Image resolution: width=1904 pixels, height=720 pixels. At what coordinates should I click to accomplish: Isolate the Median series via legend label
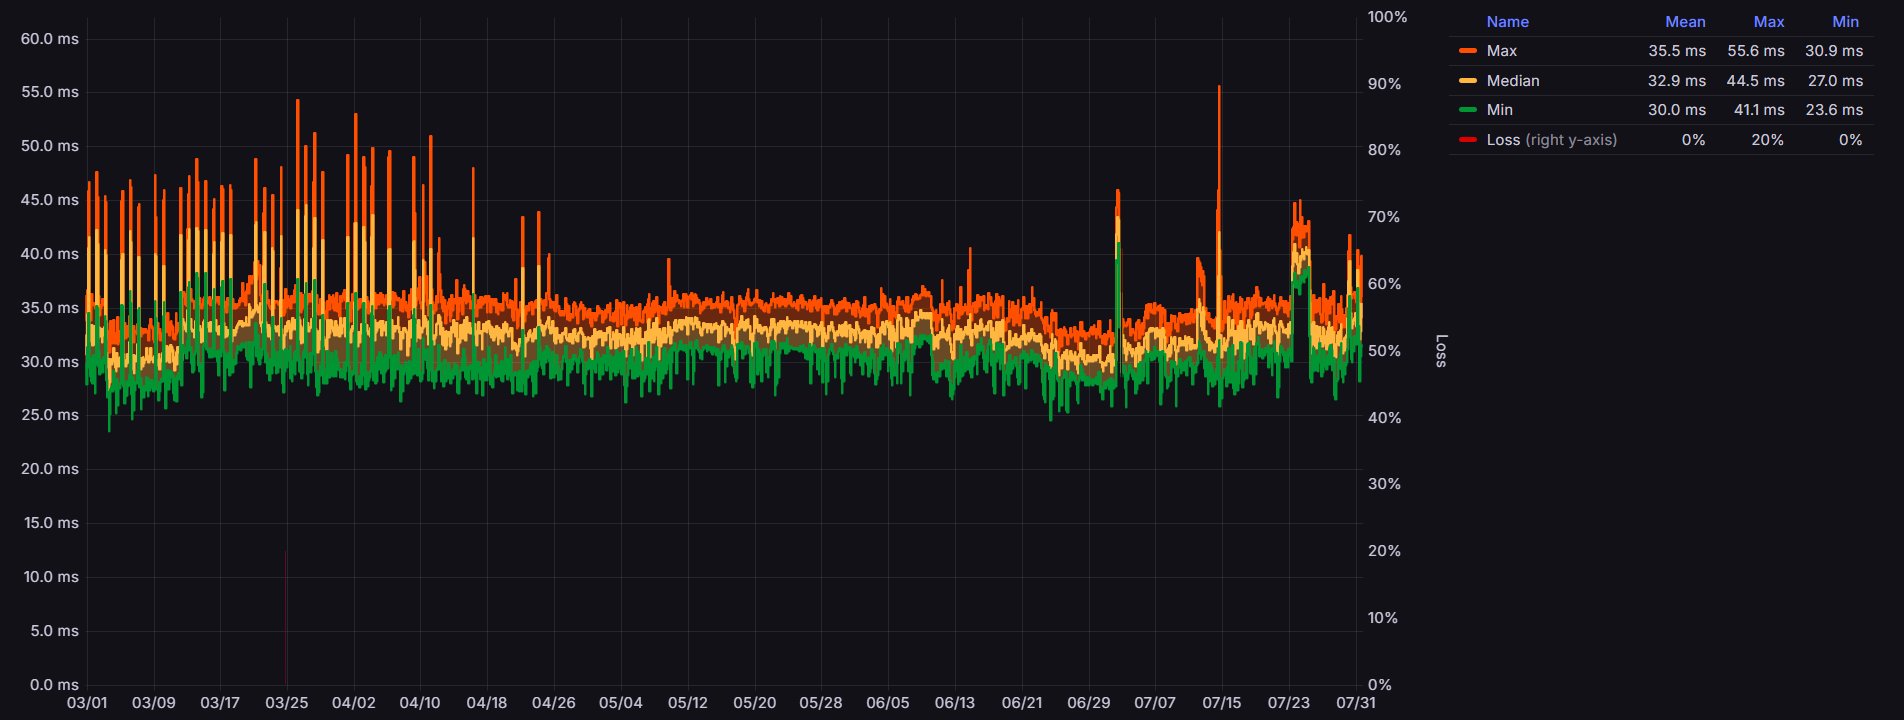(x=1512, y=81)
